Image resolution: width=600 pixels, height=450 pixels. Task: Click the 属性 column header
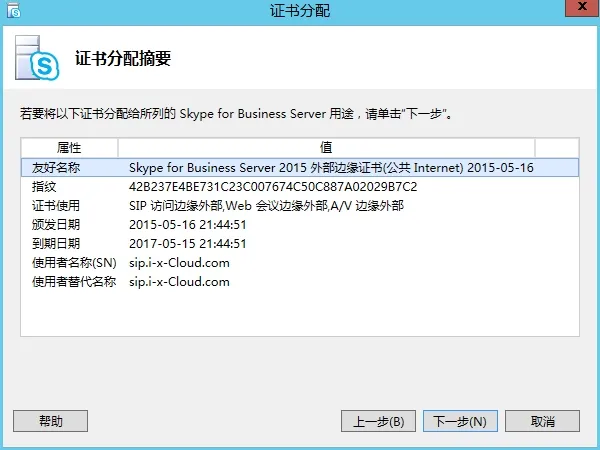pyautogui.click(x=69, y=147)
